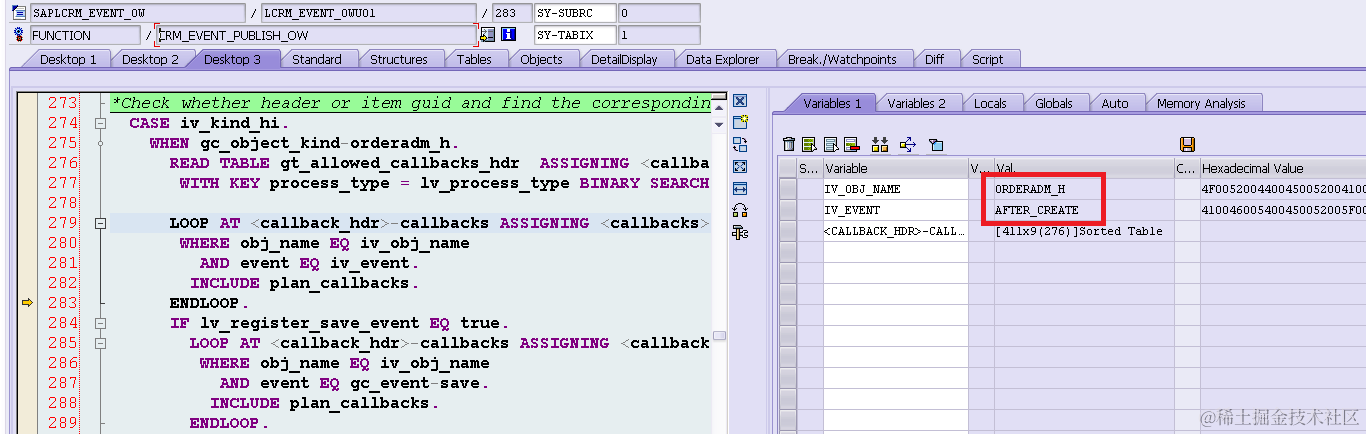Switch to the Desktop 2 tab

pyautogui.click(x=150, y=59)
